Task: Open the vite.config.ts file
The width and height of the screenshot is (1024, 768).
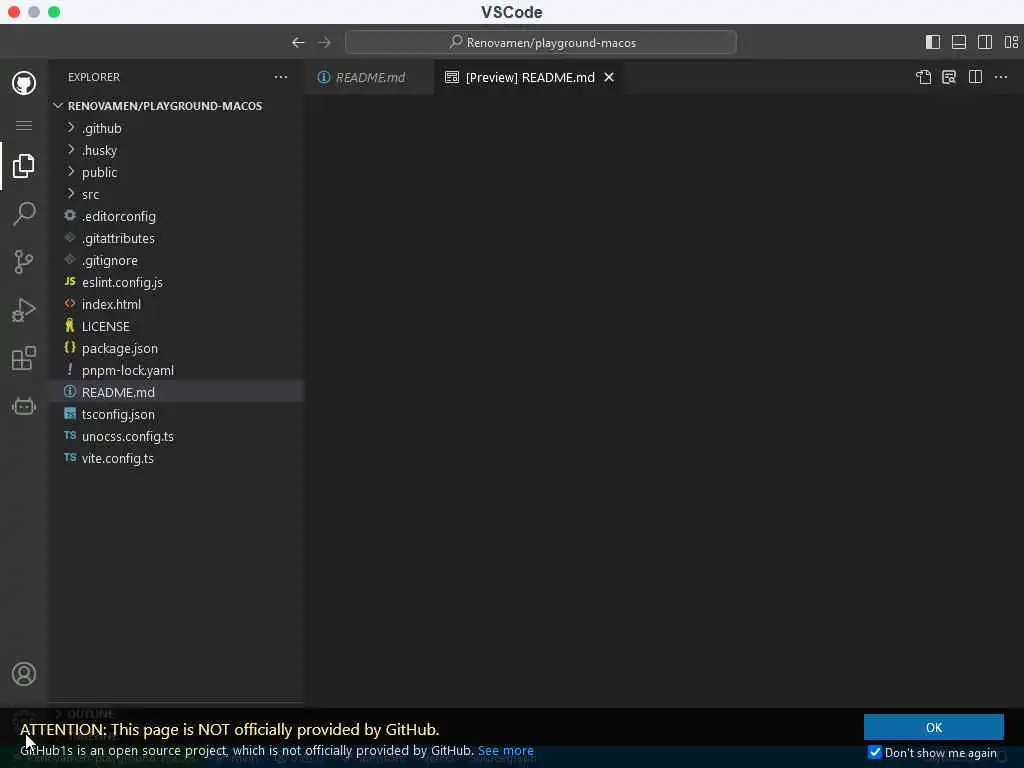Action: [x=175, y=458]
